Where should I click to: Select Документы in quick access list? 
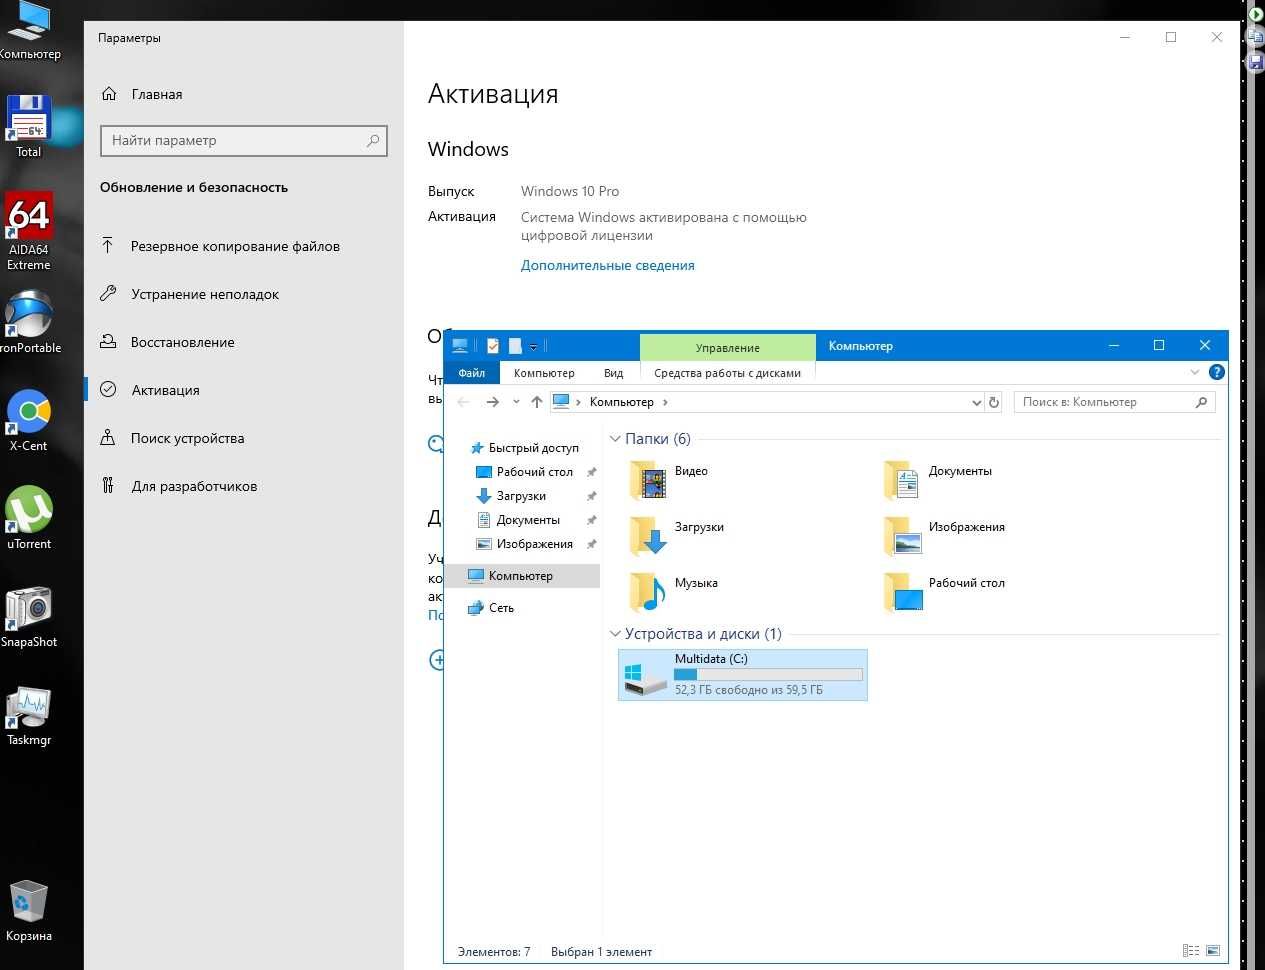click(528, 520)
